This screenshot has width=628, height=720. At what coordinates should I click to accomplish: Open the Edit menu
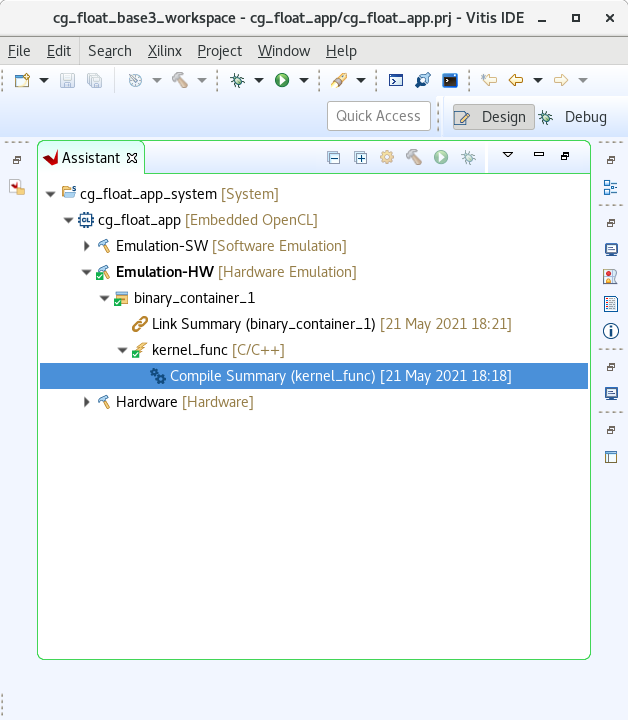tap(59, 51)
